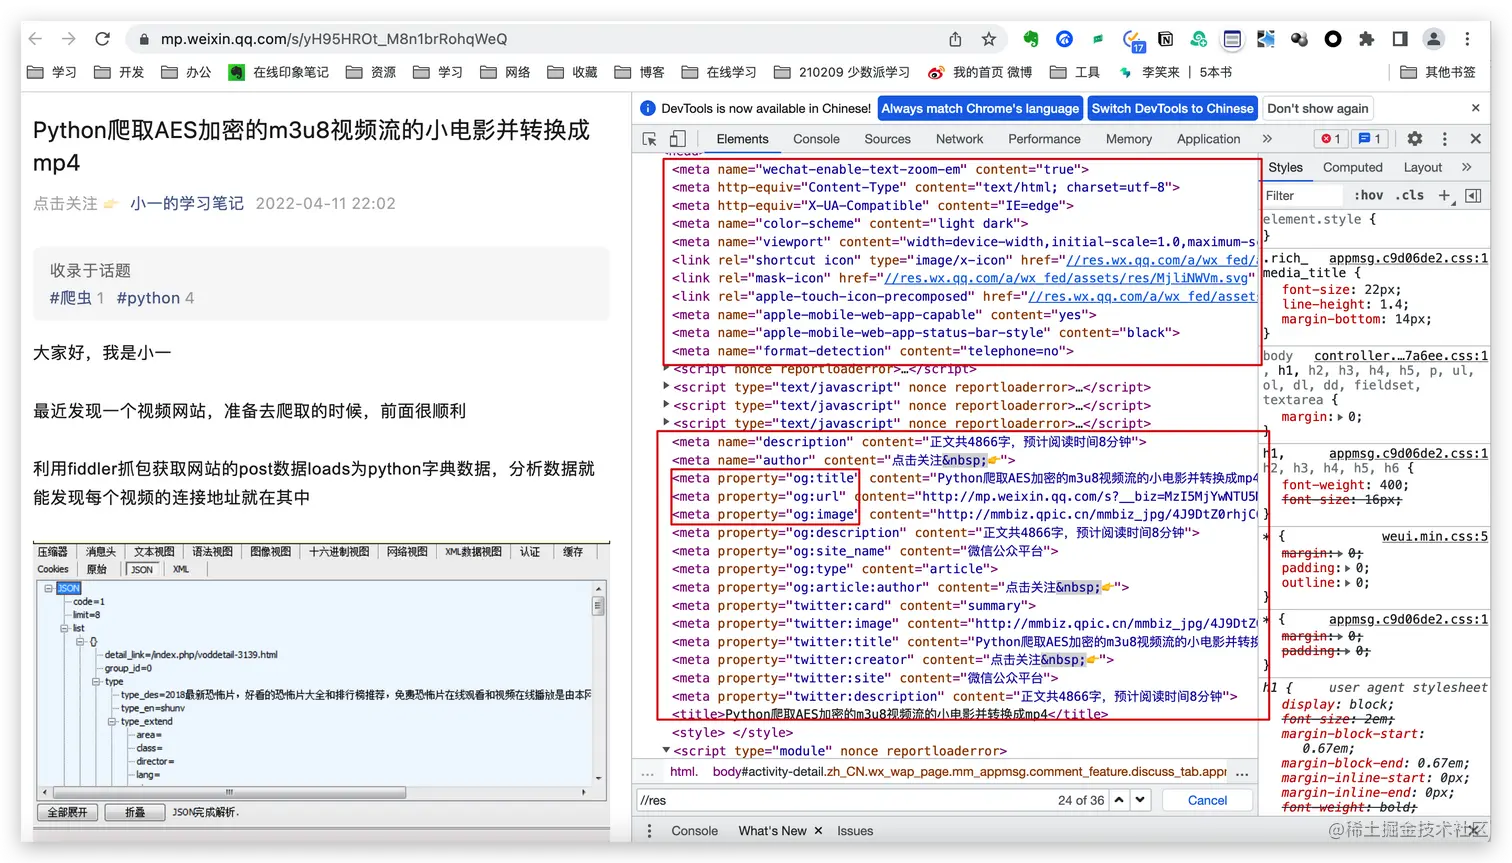Image resolution: width=1512 pixels, height=863 pixels.
Task: Bookmark this page with the star icon
Action: 989,39
